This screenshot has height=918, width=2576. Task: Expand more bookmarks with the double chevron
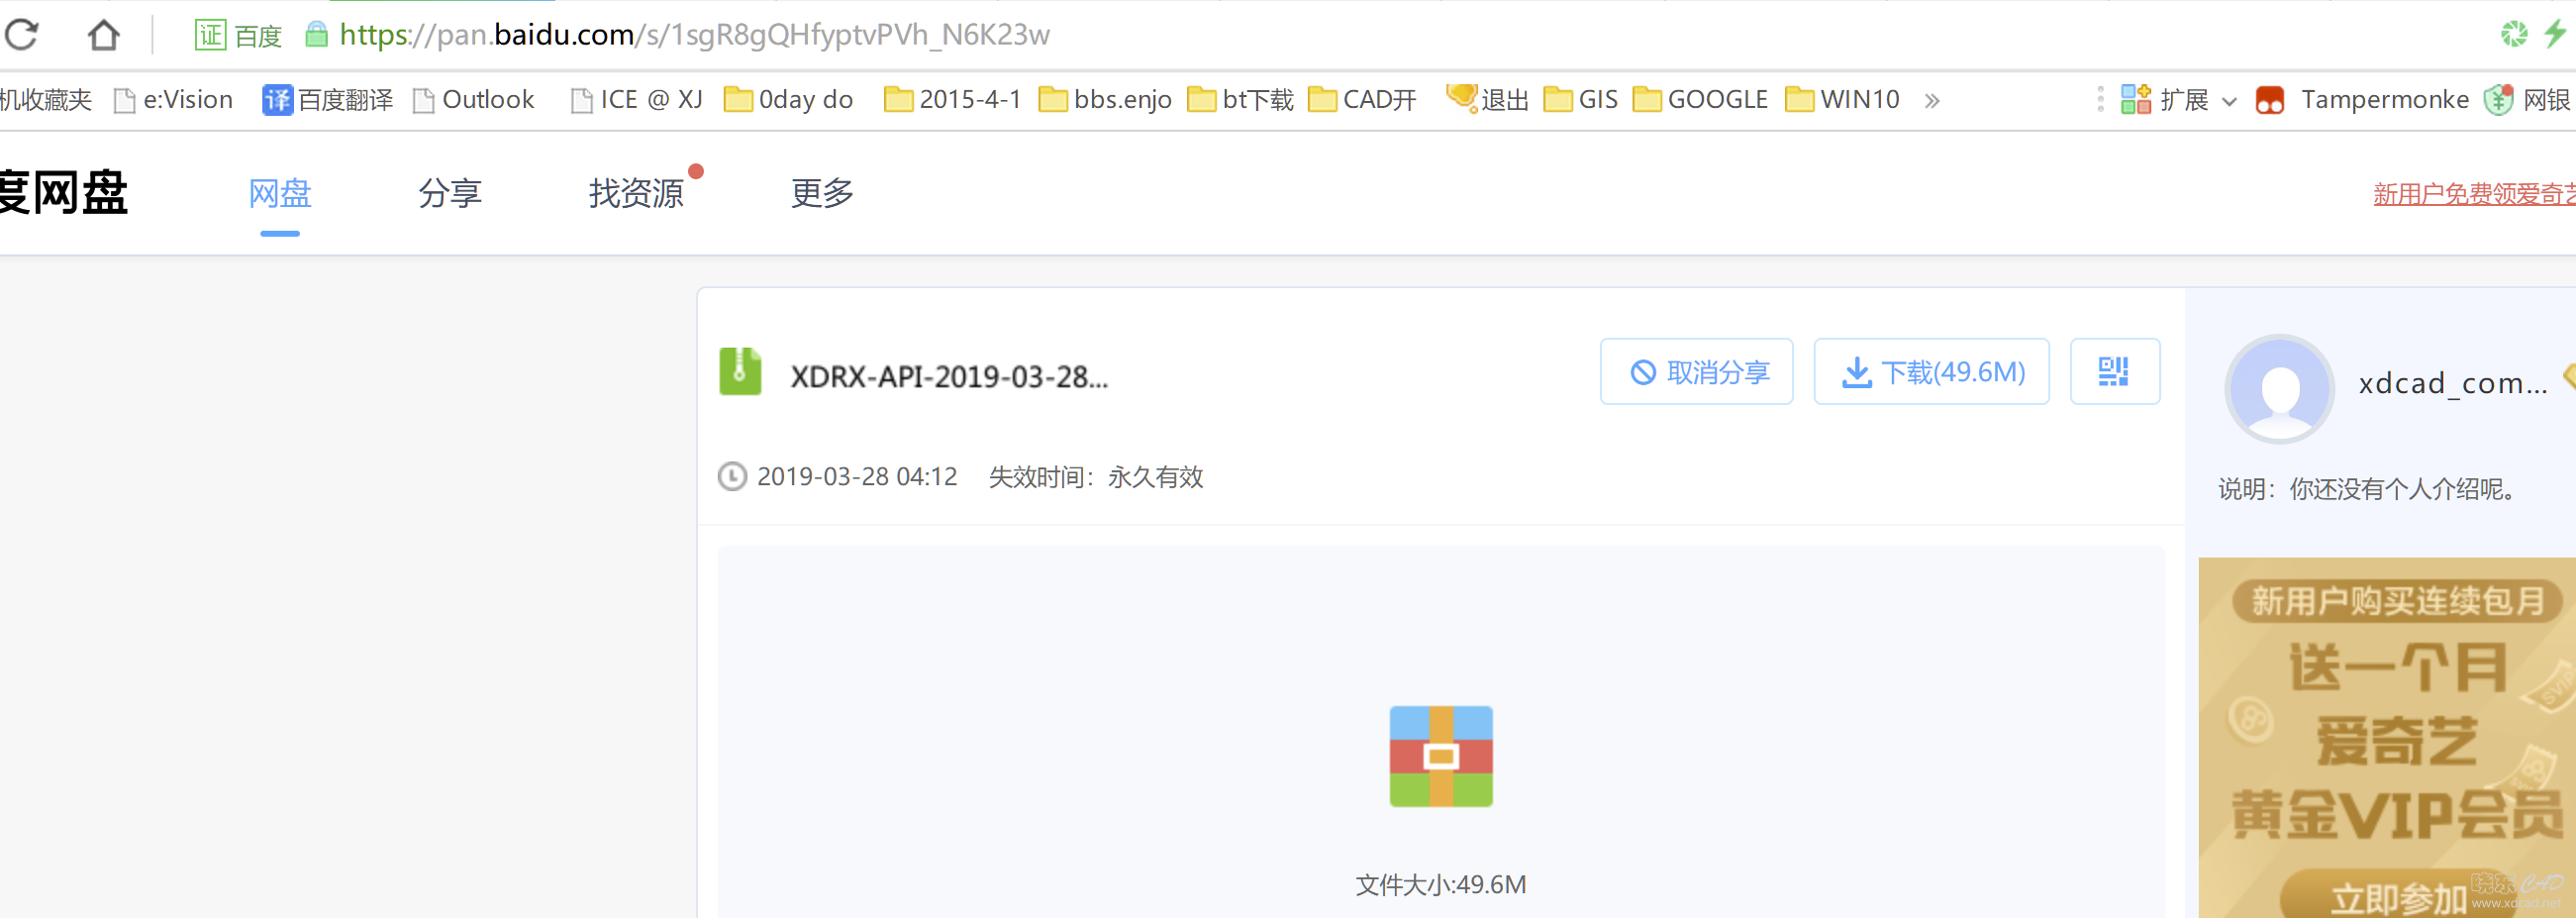1932,100
